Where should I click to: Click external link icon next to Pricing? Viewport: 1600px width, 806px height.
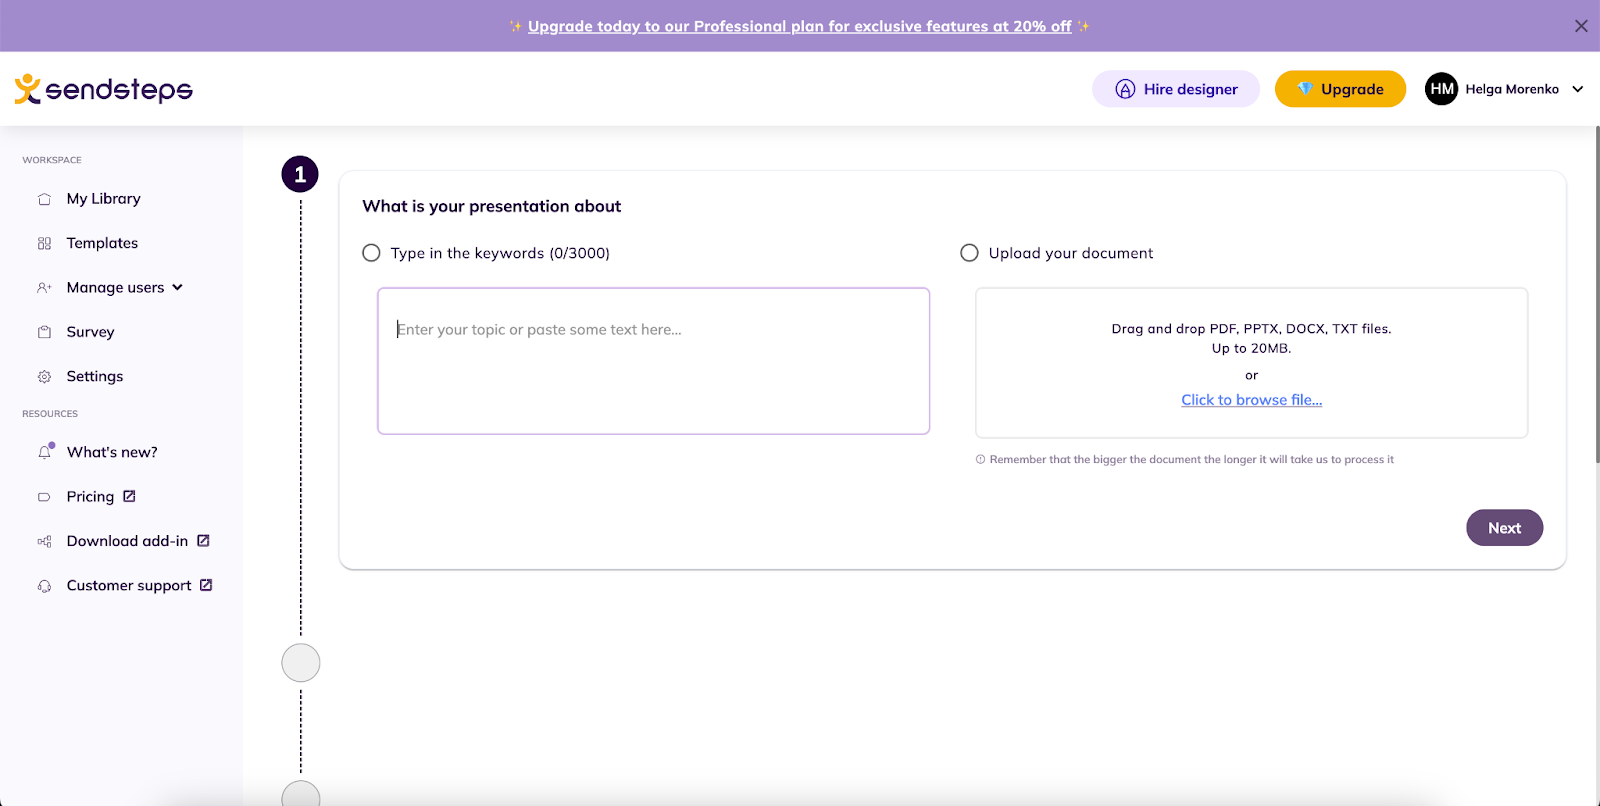point(129,496)
